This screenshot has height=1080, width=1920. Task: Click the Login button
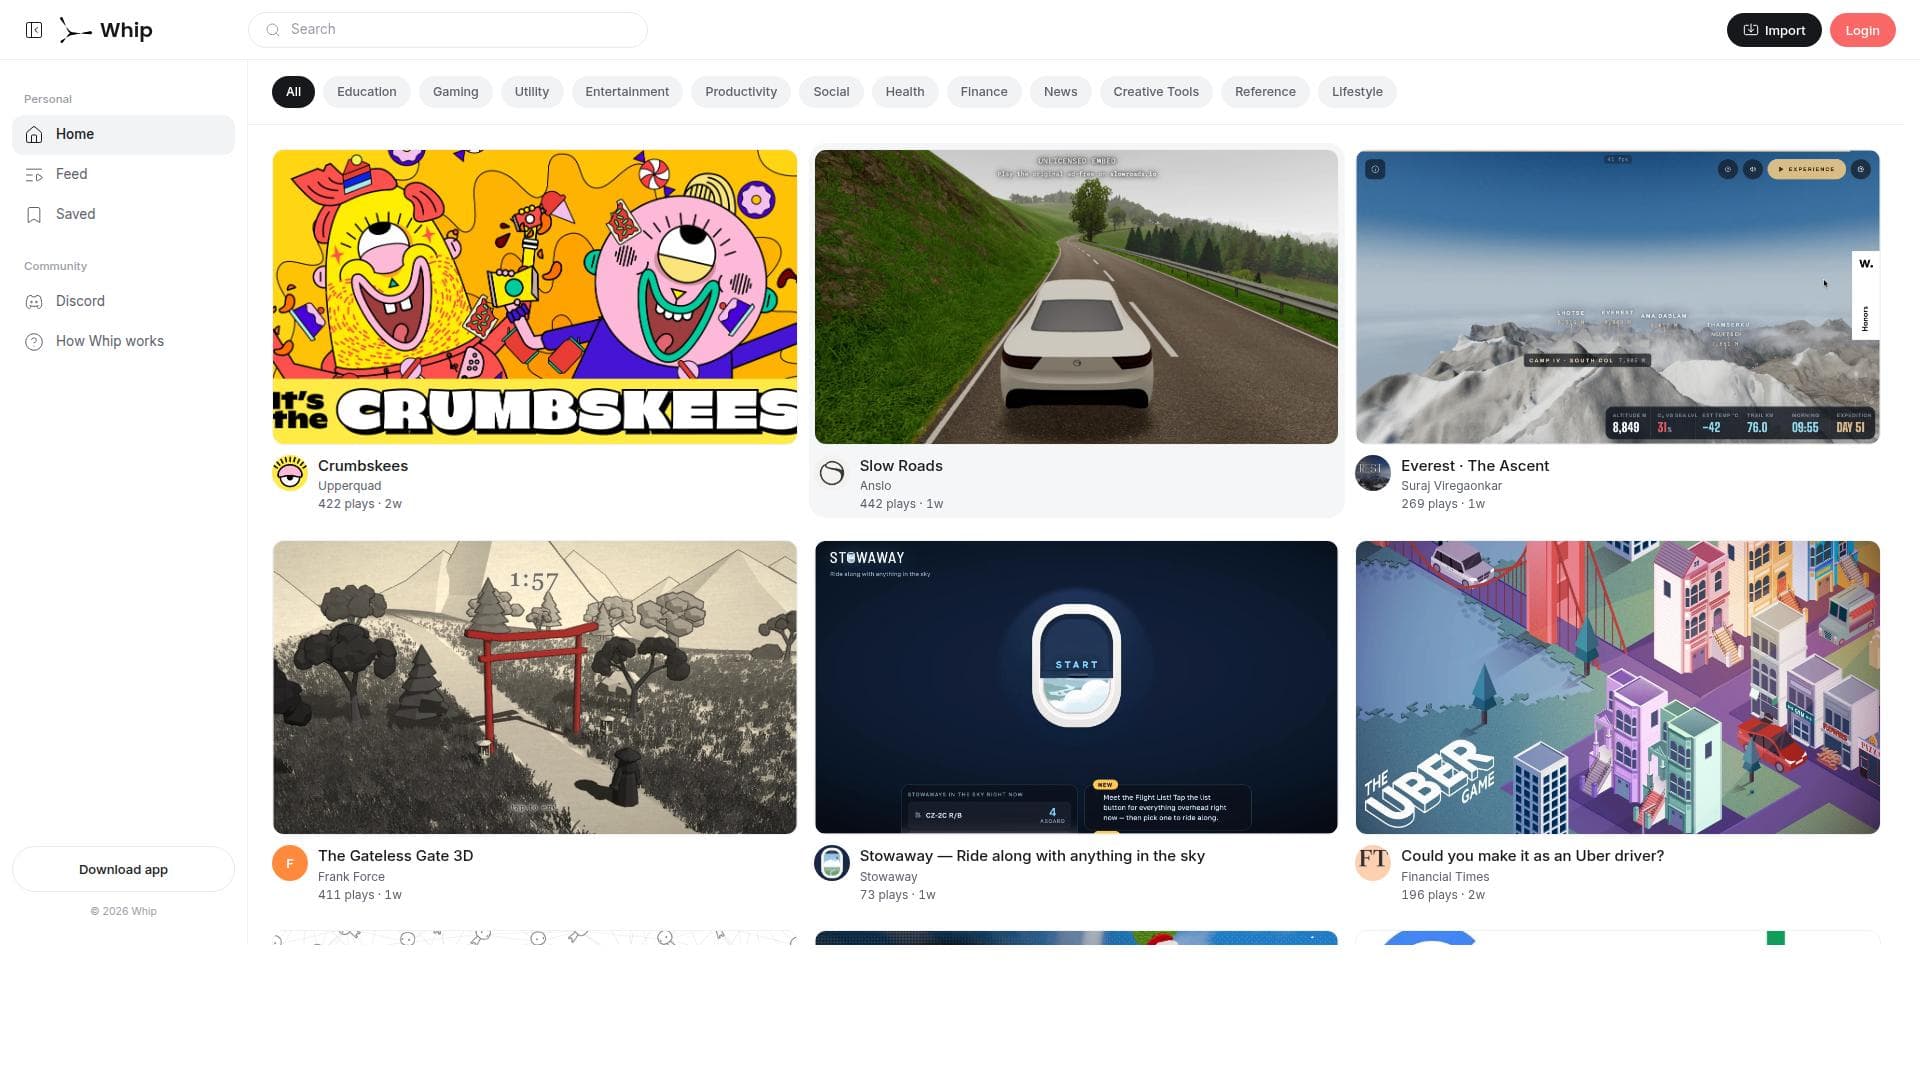1862,30
